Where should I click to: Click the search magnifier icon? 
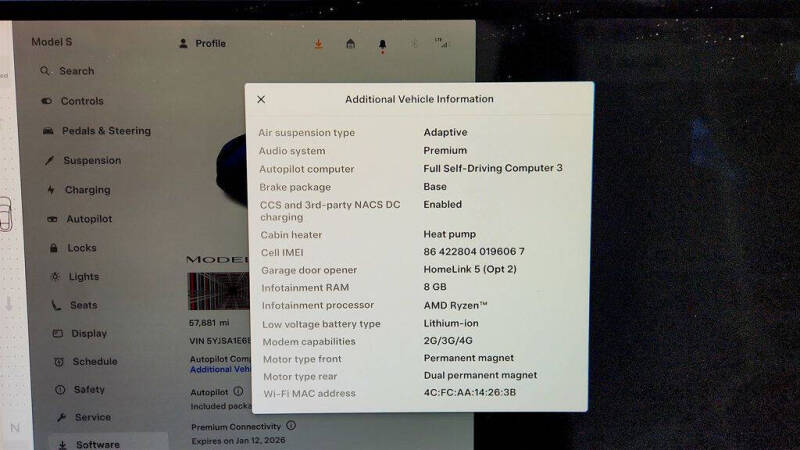tap(45, 71)
